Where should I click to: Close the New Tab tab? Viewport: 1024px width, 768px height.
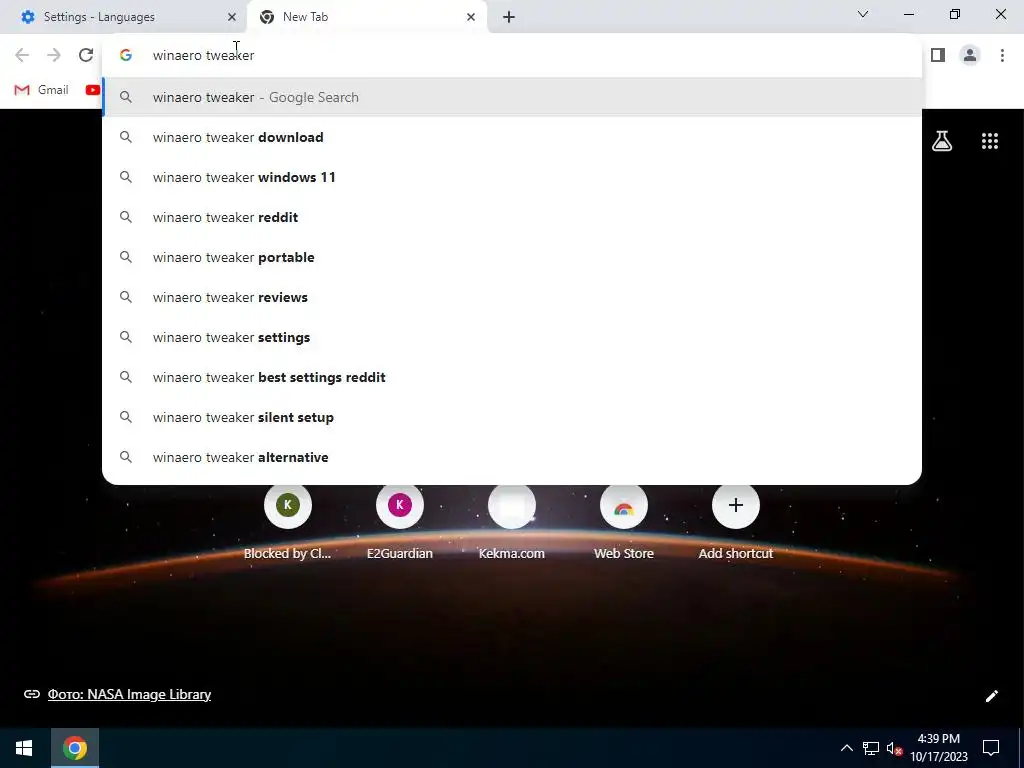coord(471,17)
